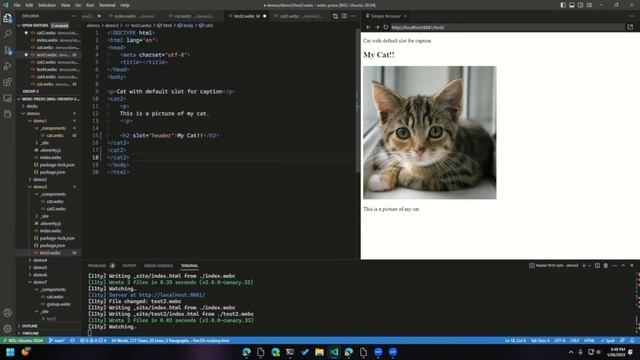
Task: Expand the OUTLINE section
Action: pos(29,326)
